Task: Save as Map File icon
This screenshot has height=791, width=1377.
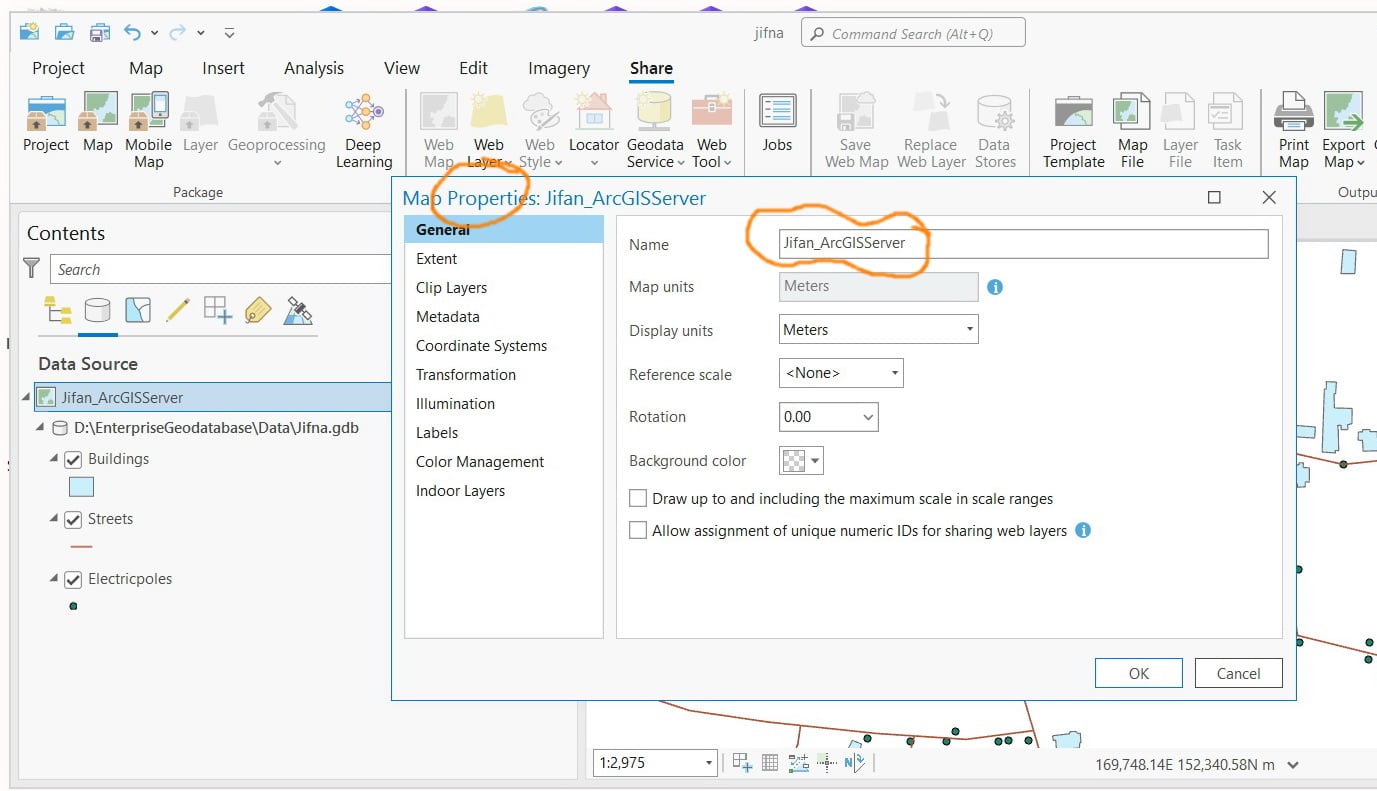Action: point(1132,112)
